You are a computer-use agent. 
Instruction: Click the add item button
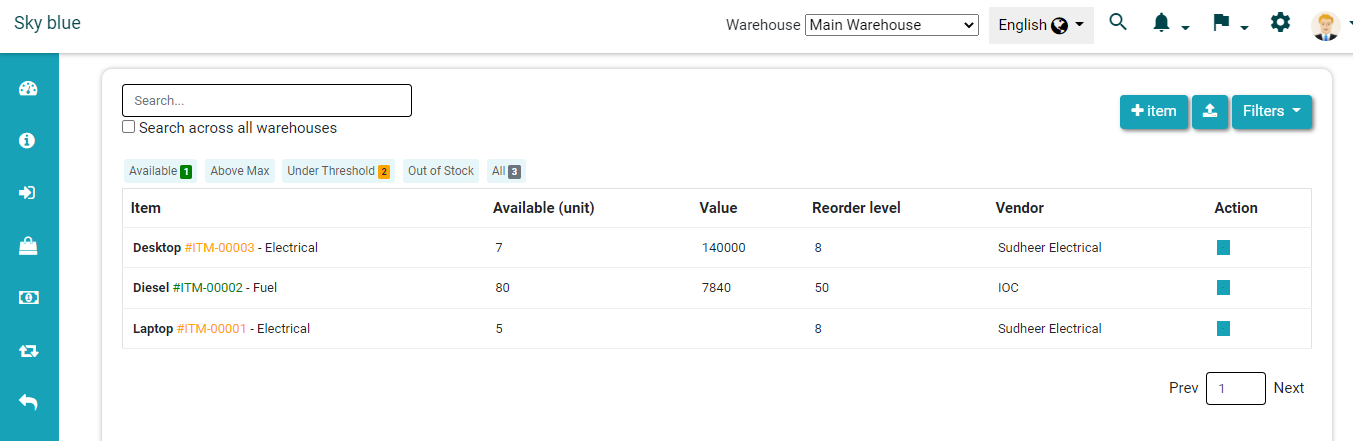tap(1153, 112)
